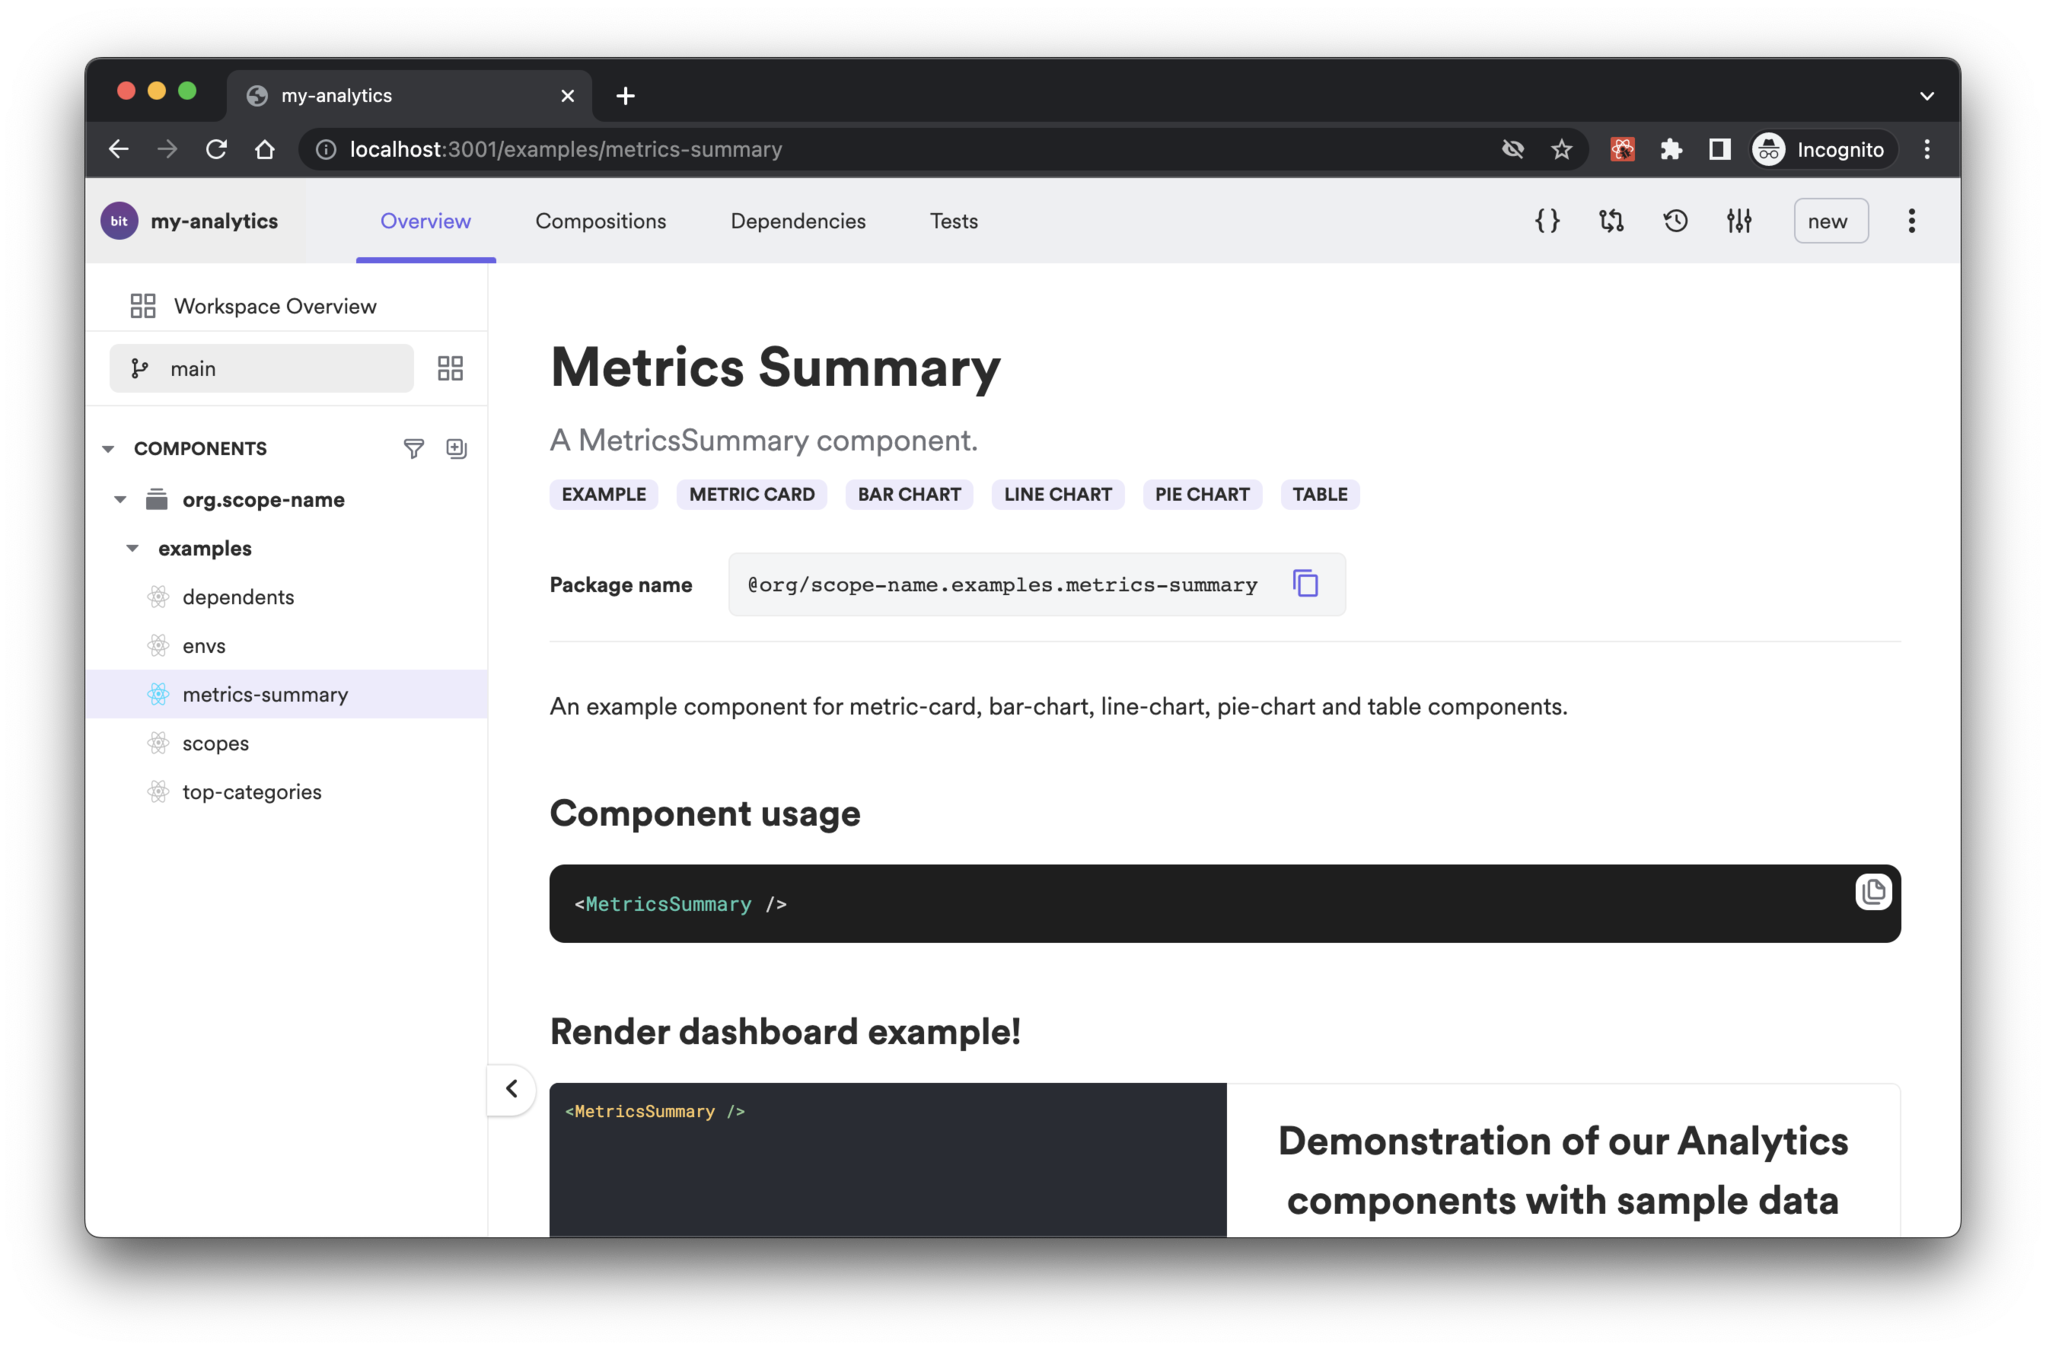Screen dimensions: 2046x1350
Task: Open the components filter funnel icon
Action: pyautogui.click(x=413, y=448)
